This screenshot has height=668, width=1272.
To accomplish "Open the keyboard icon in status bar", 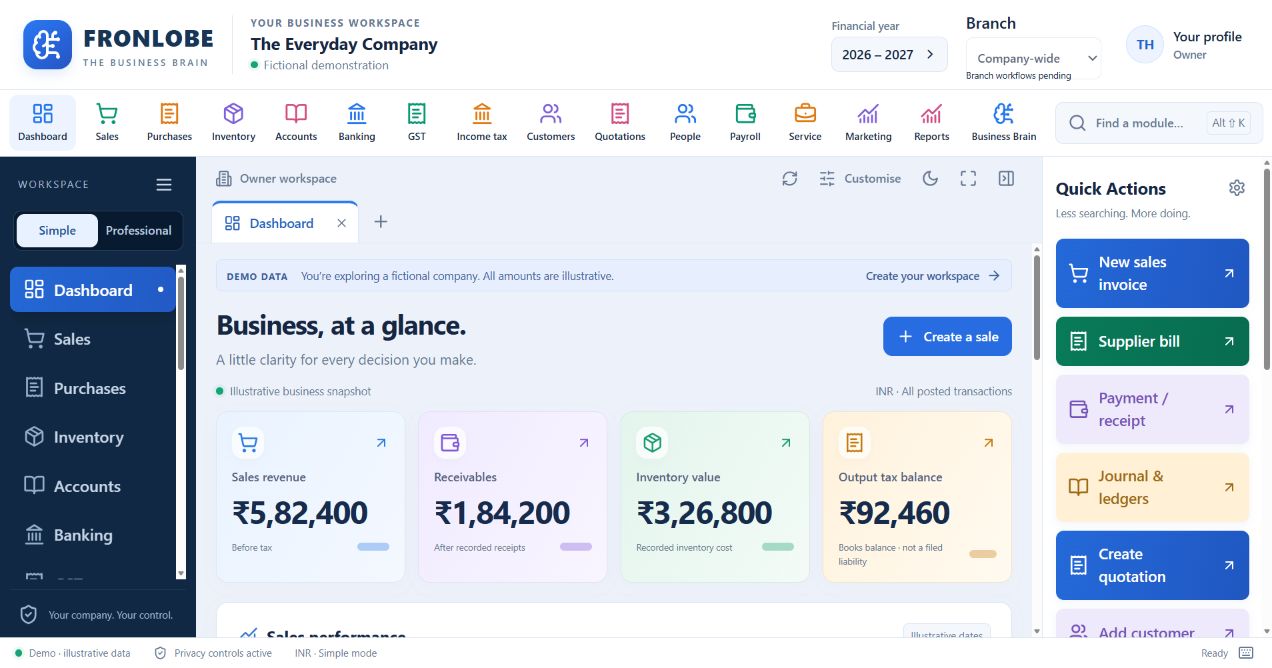I will (x=1246, y=653).
